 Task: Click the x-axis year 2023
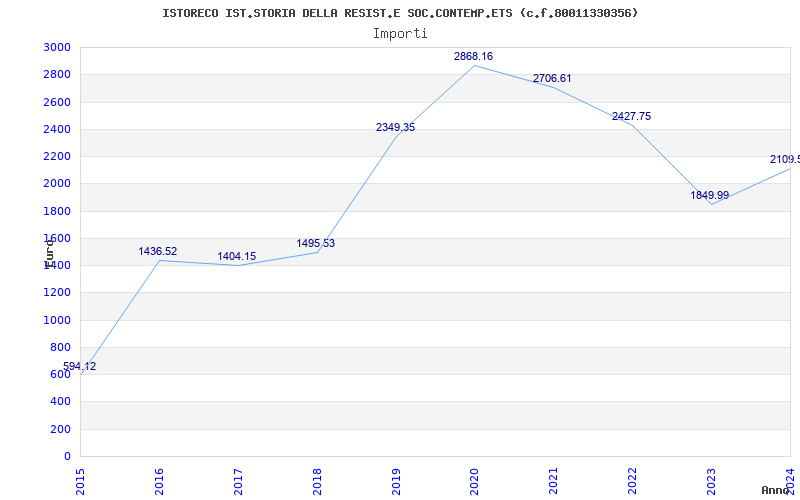click(x=711, y=482)
